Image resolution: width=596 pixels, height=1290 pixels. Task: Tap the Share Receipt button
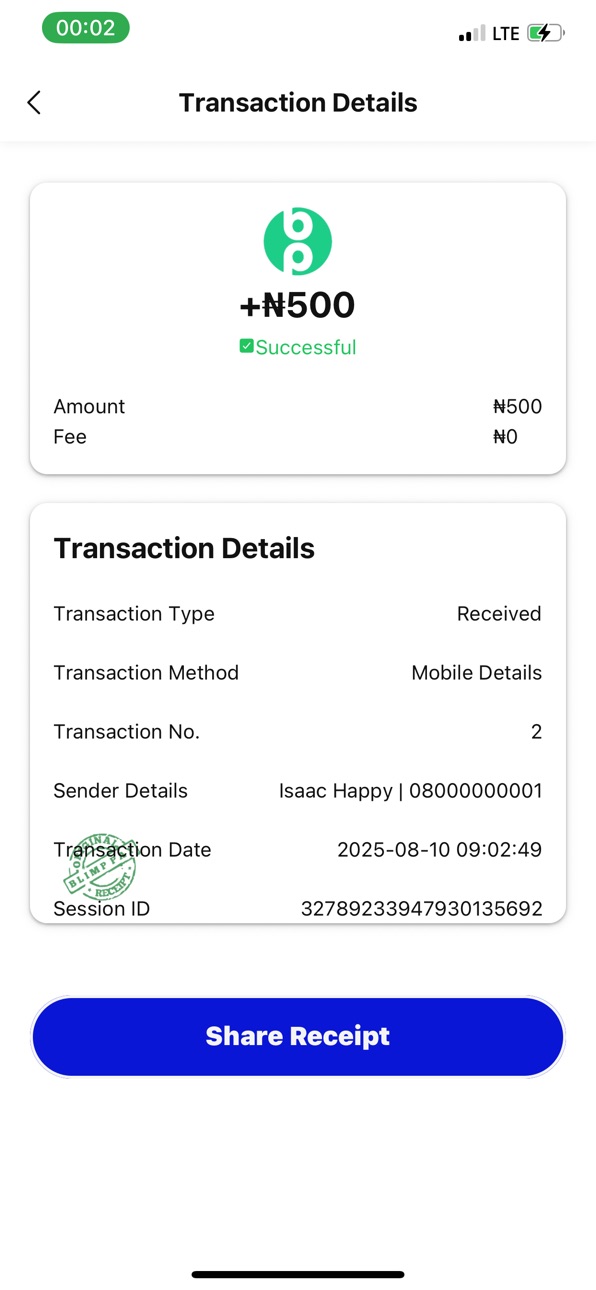(298, 1036)
